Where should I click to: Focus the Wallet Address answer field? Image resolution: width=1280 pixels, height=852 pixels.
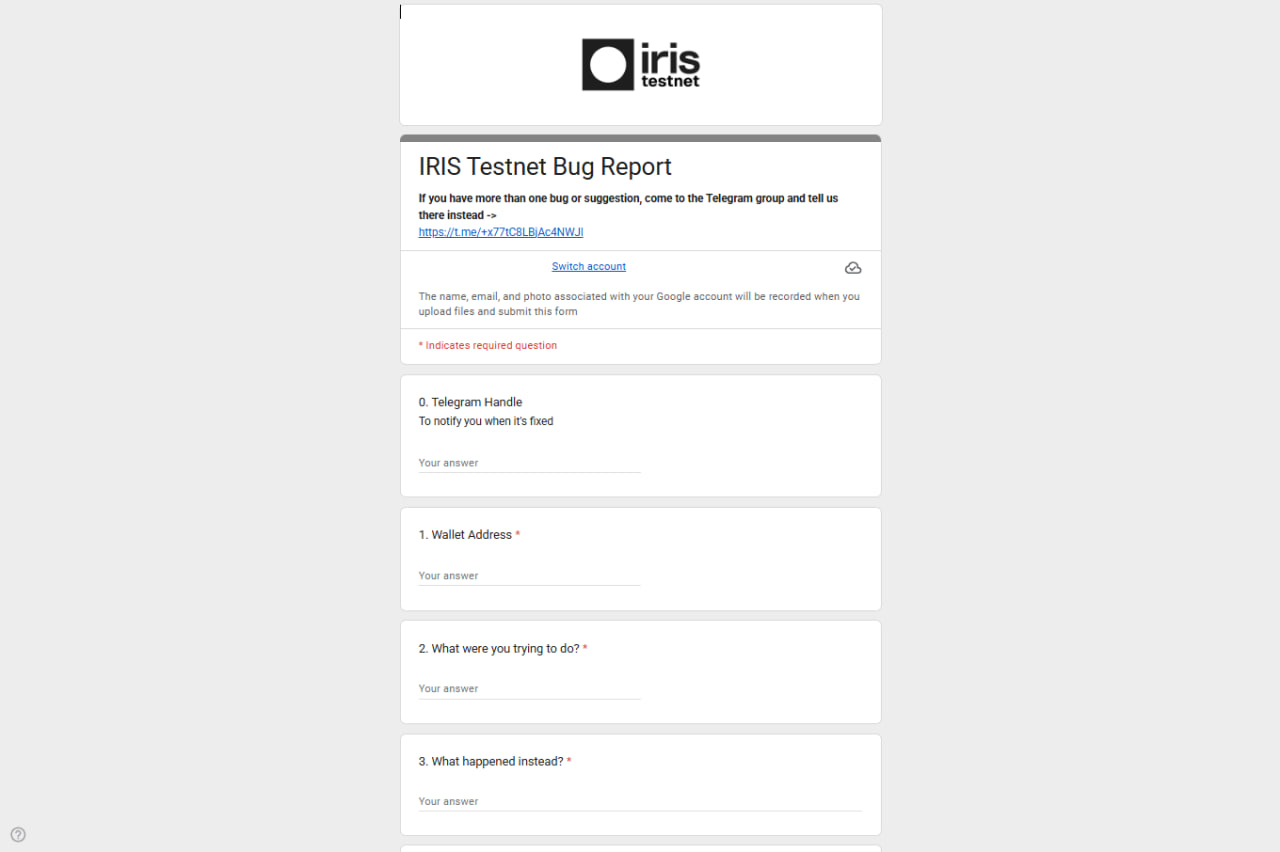(530, 576)
